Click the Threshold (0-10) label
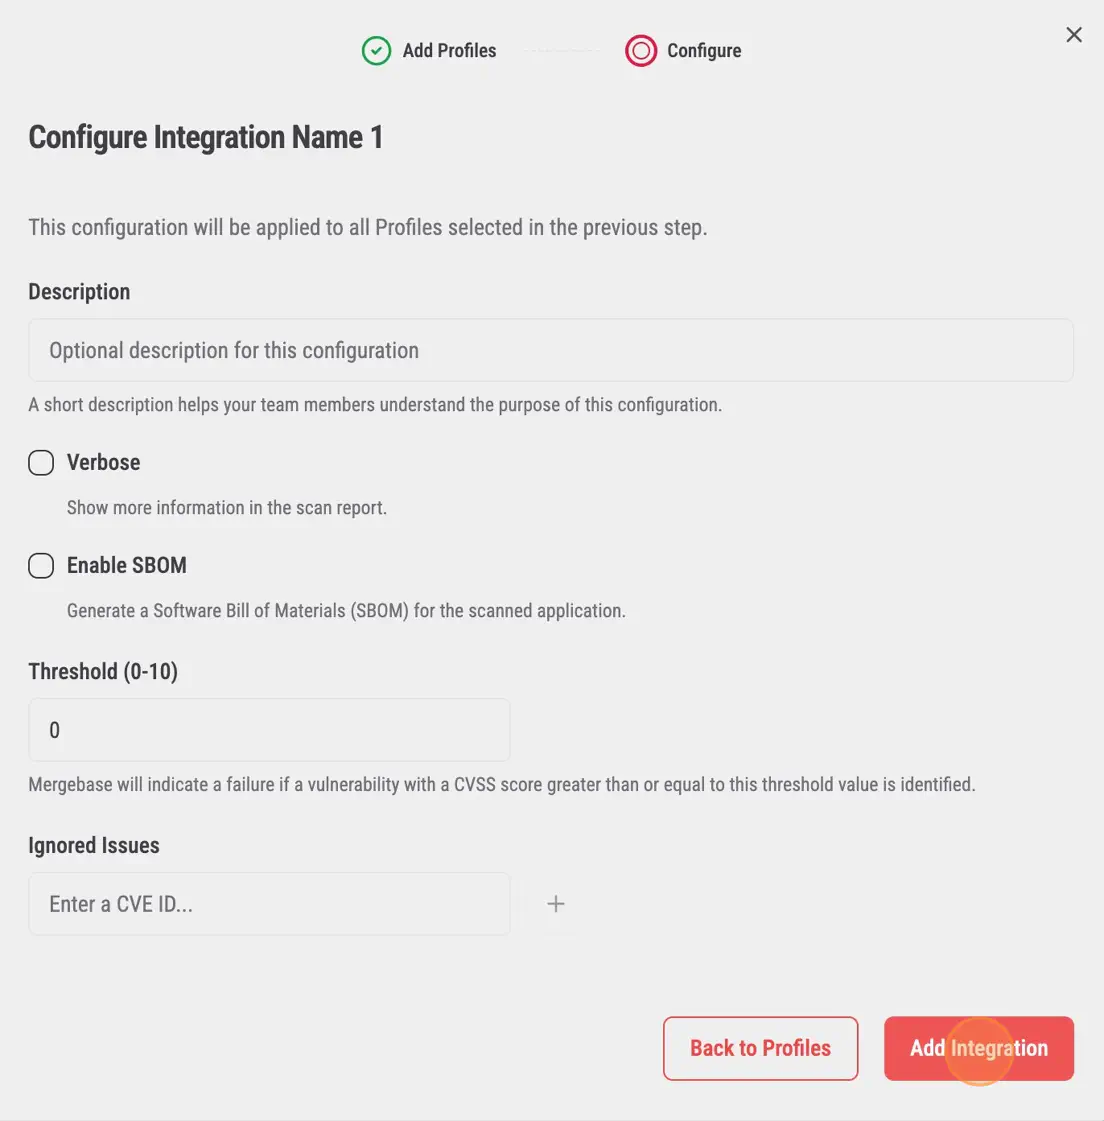 point(103,672)
